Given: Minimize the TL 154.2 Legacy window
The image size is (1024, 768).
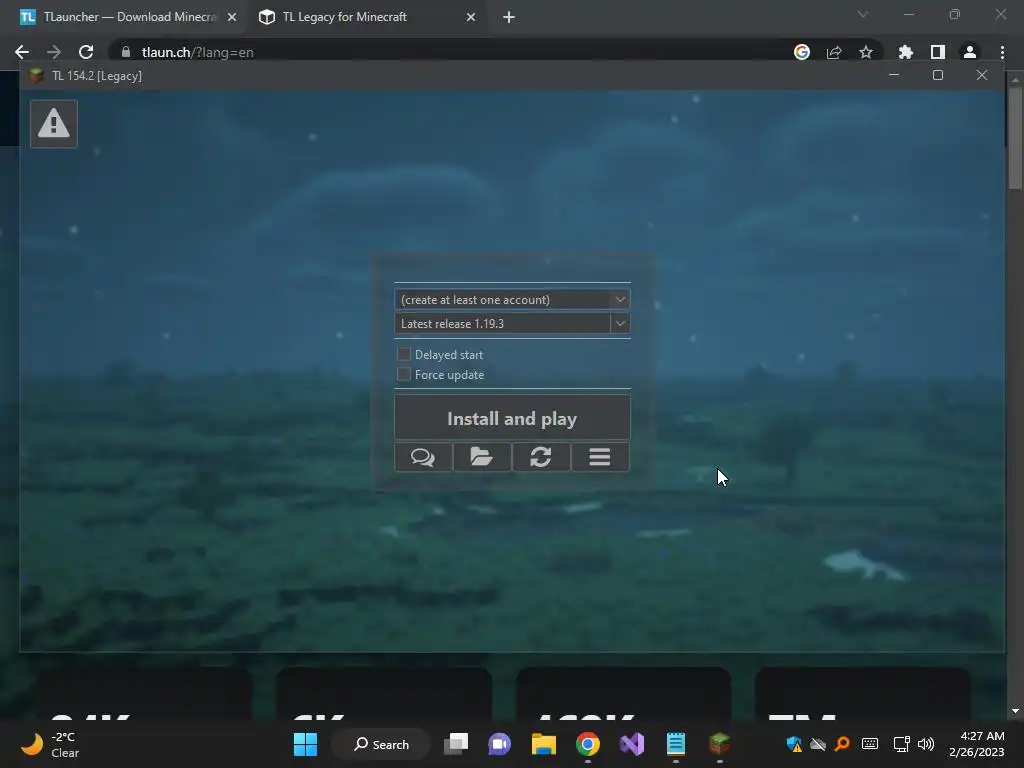Looking at the screenshot, I should pyautogui.click(x=894, y=75).
